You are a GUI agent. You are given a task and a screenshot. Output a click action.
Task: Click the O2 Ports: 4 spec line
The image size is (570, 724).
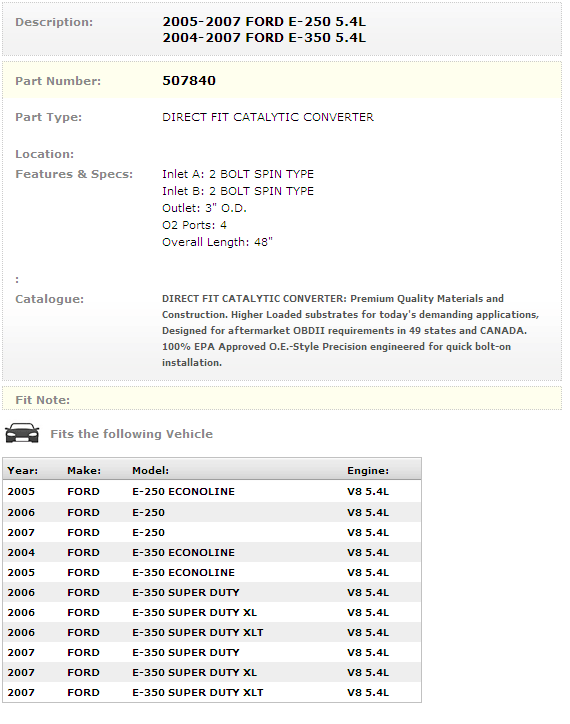(x=194, y=225)
